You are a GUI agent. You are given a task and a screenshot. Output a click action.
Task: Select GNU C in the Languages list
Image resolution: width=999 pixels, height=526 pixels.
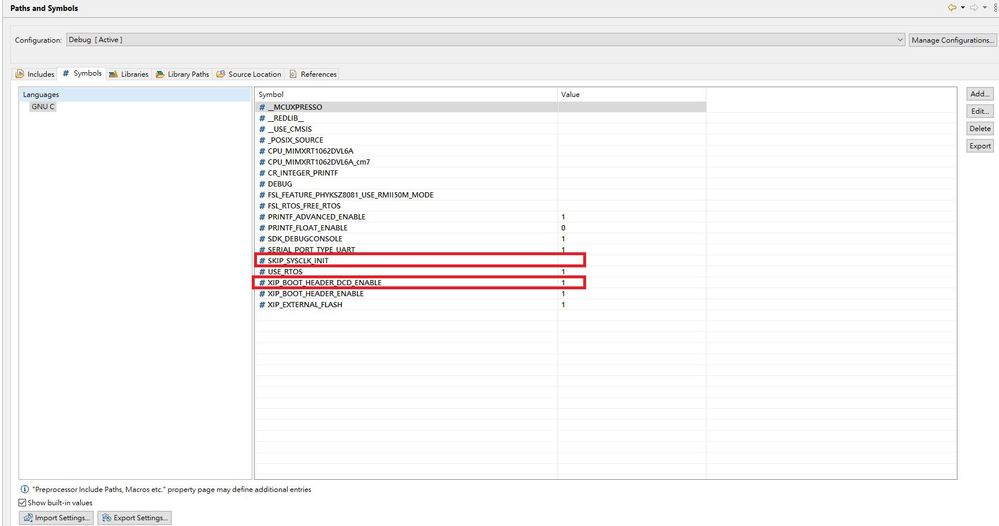point(43,106)
